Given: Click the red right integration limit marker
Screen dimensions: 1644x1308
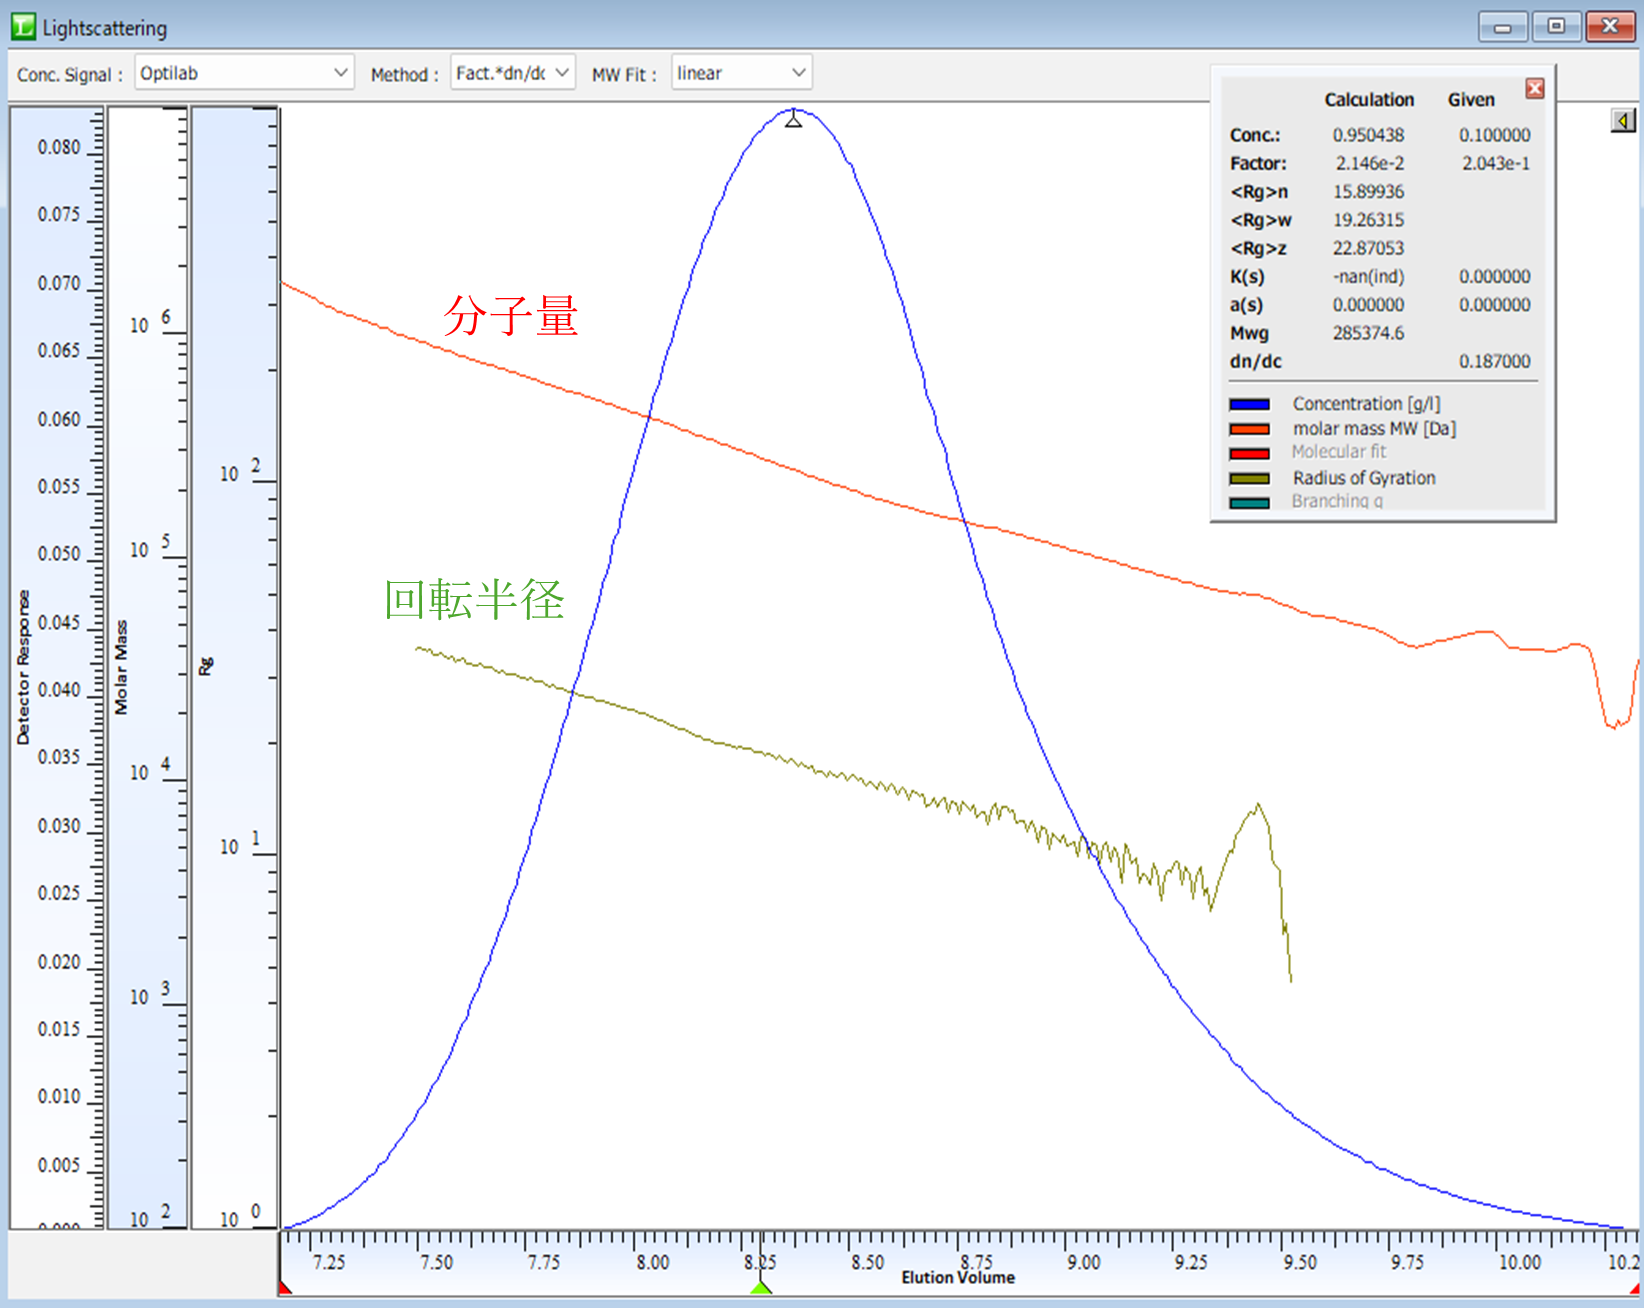Looking at the screenshot, I should [x=1636, y=1288].
